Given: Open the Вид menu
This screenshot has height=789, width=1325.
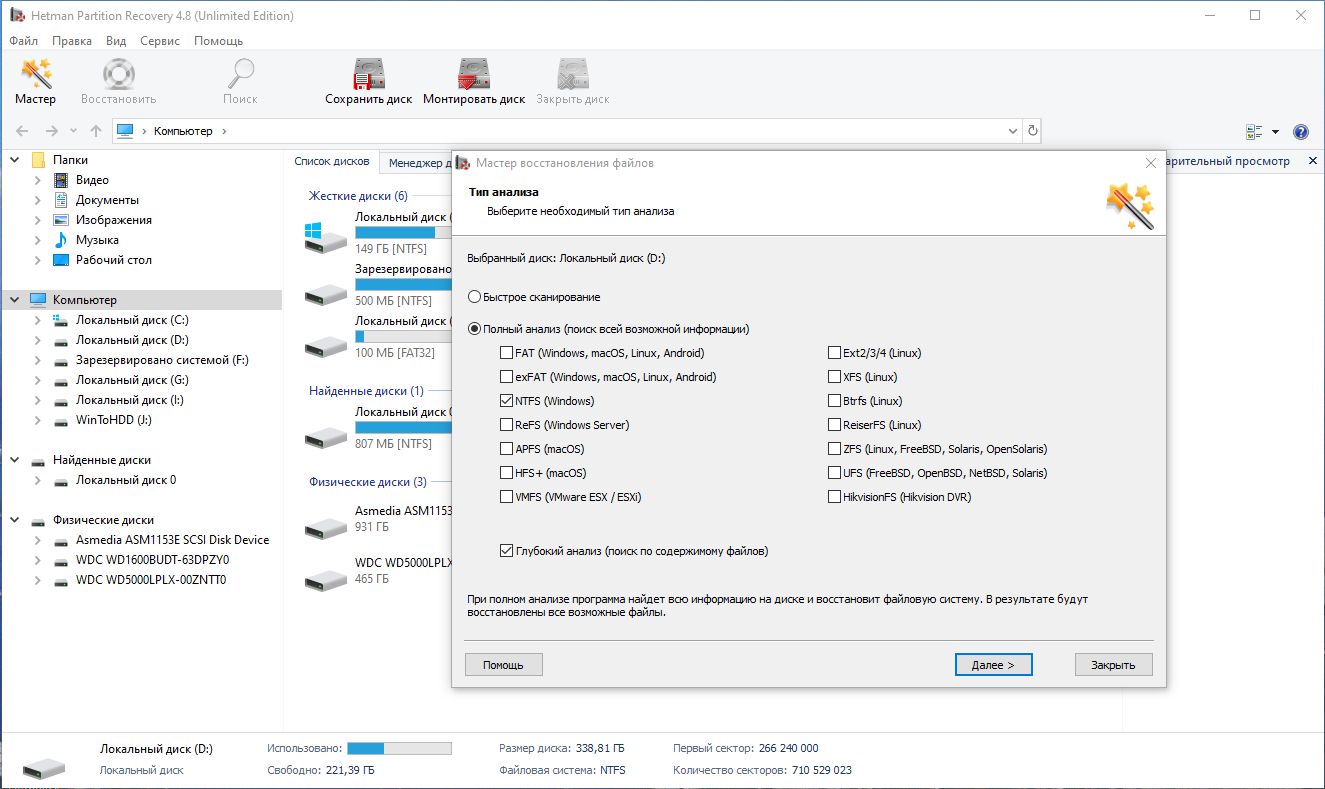Looking at the screenshot, I should (x=116, y=41).
